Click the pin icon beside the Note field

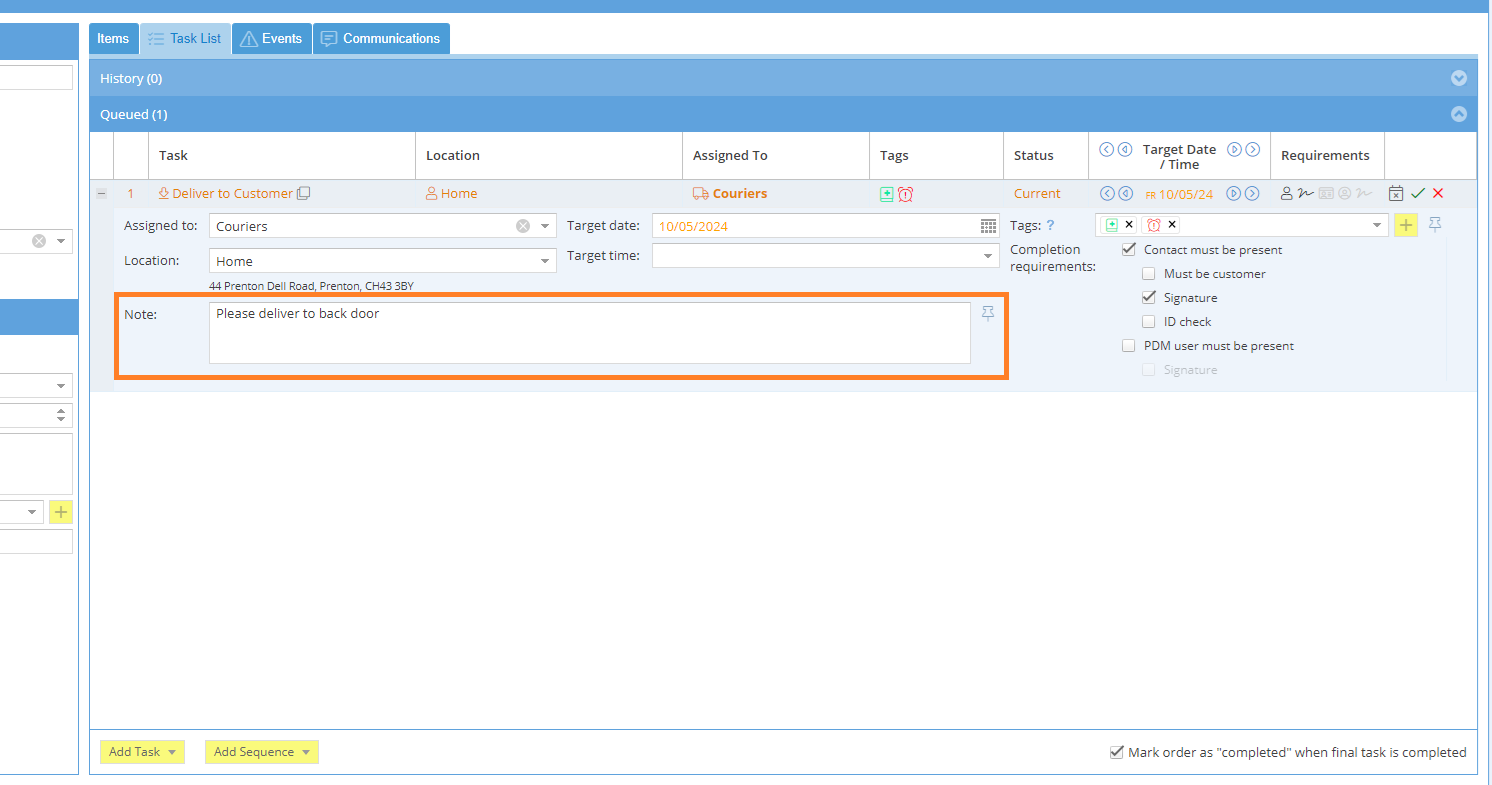click(988, 314)
